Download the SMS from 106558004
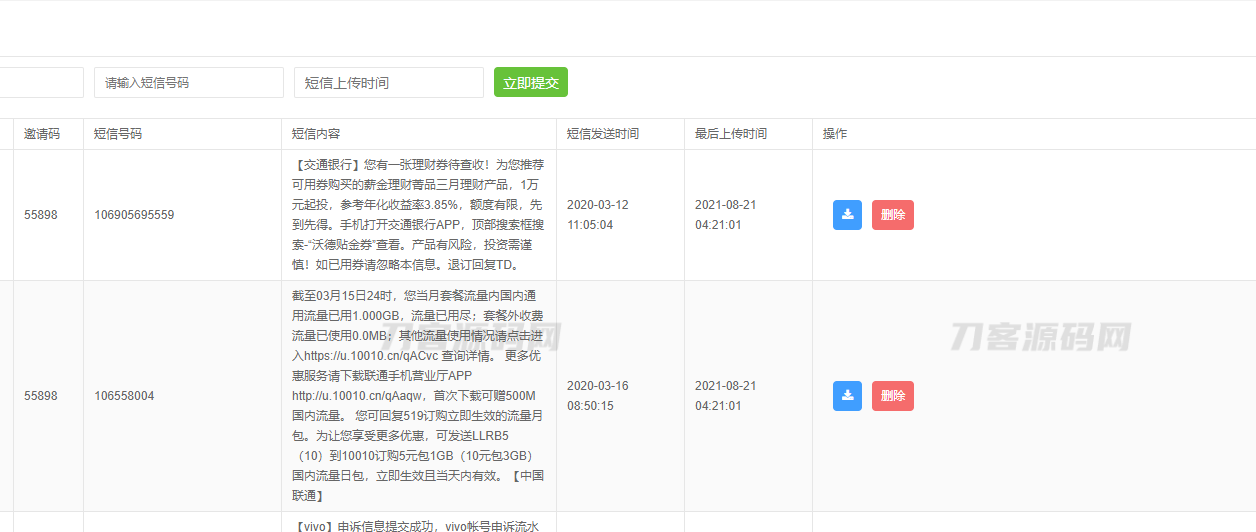Screen dimensions: 1256x532 click(x=847, y=396)
